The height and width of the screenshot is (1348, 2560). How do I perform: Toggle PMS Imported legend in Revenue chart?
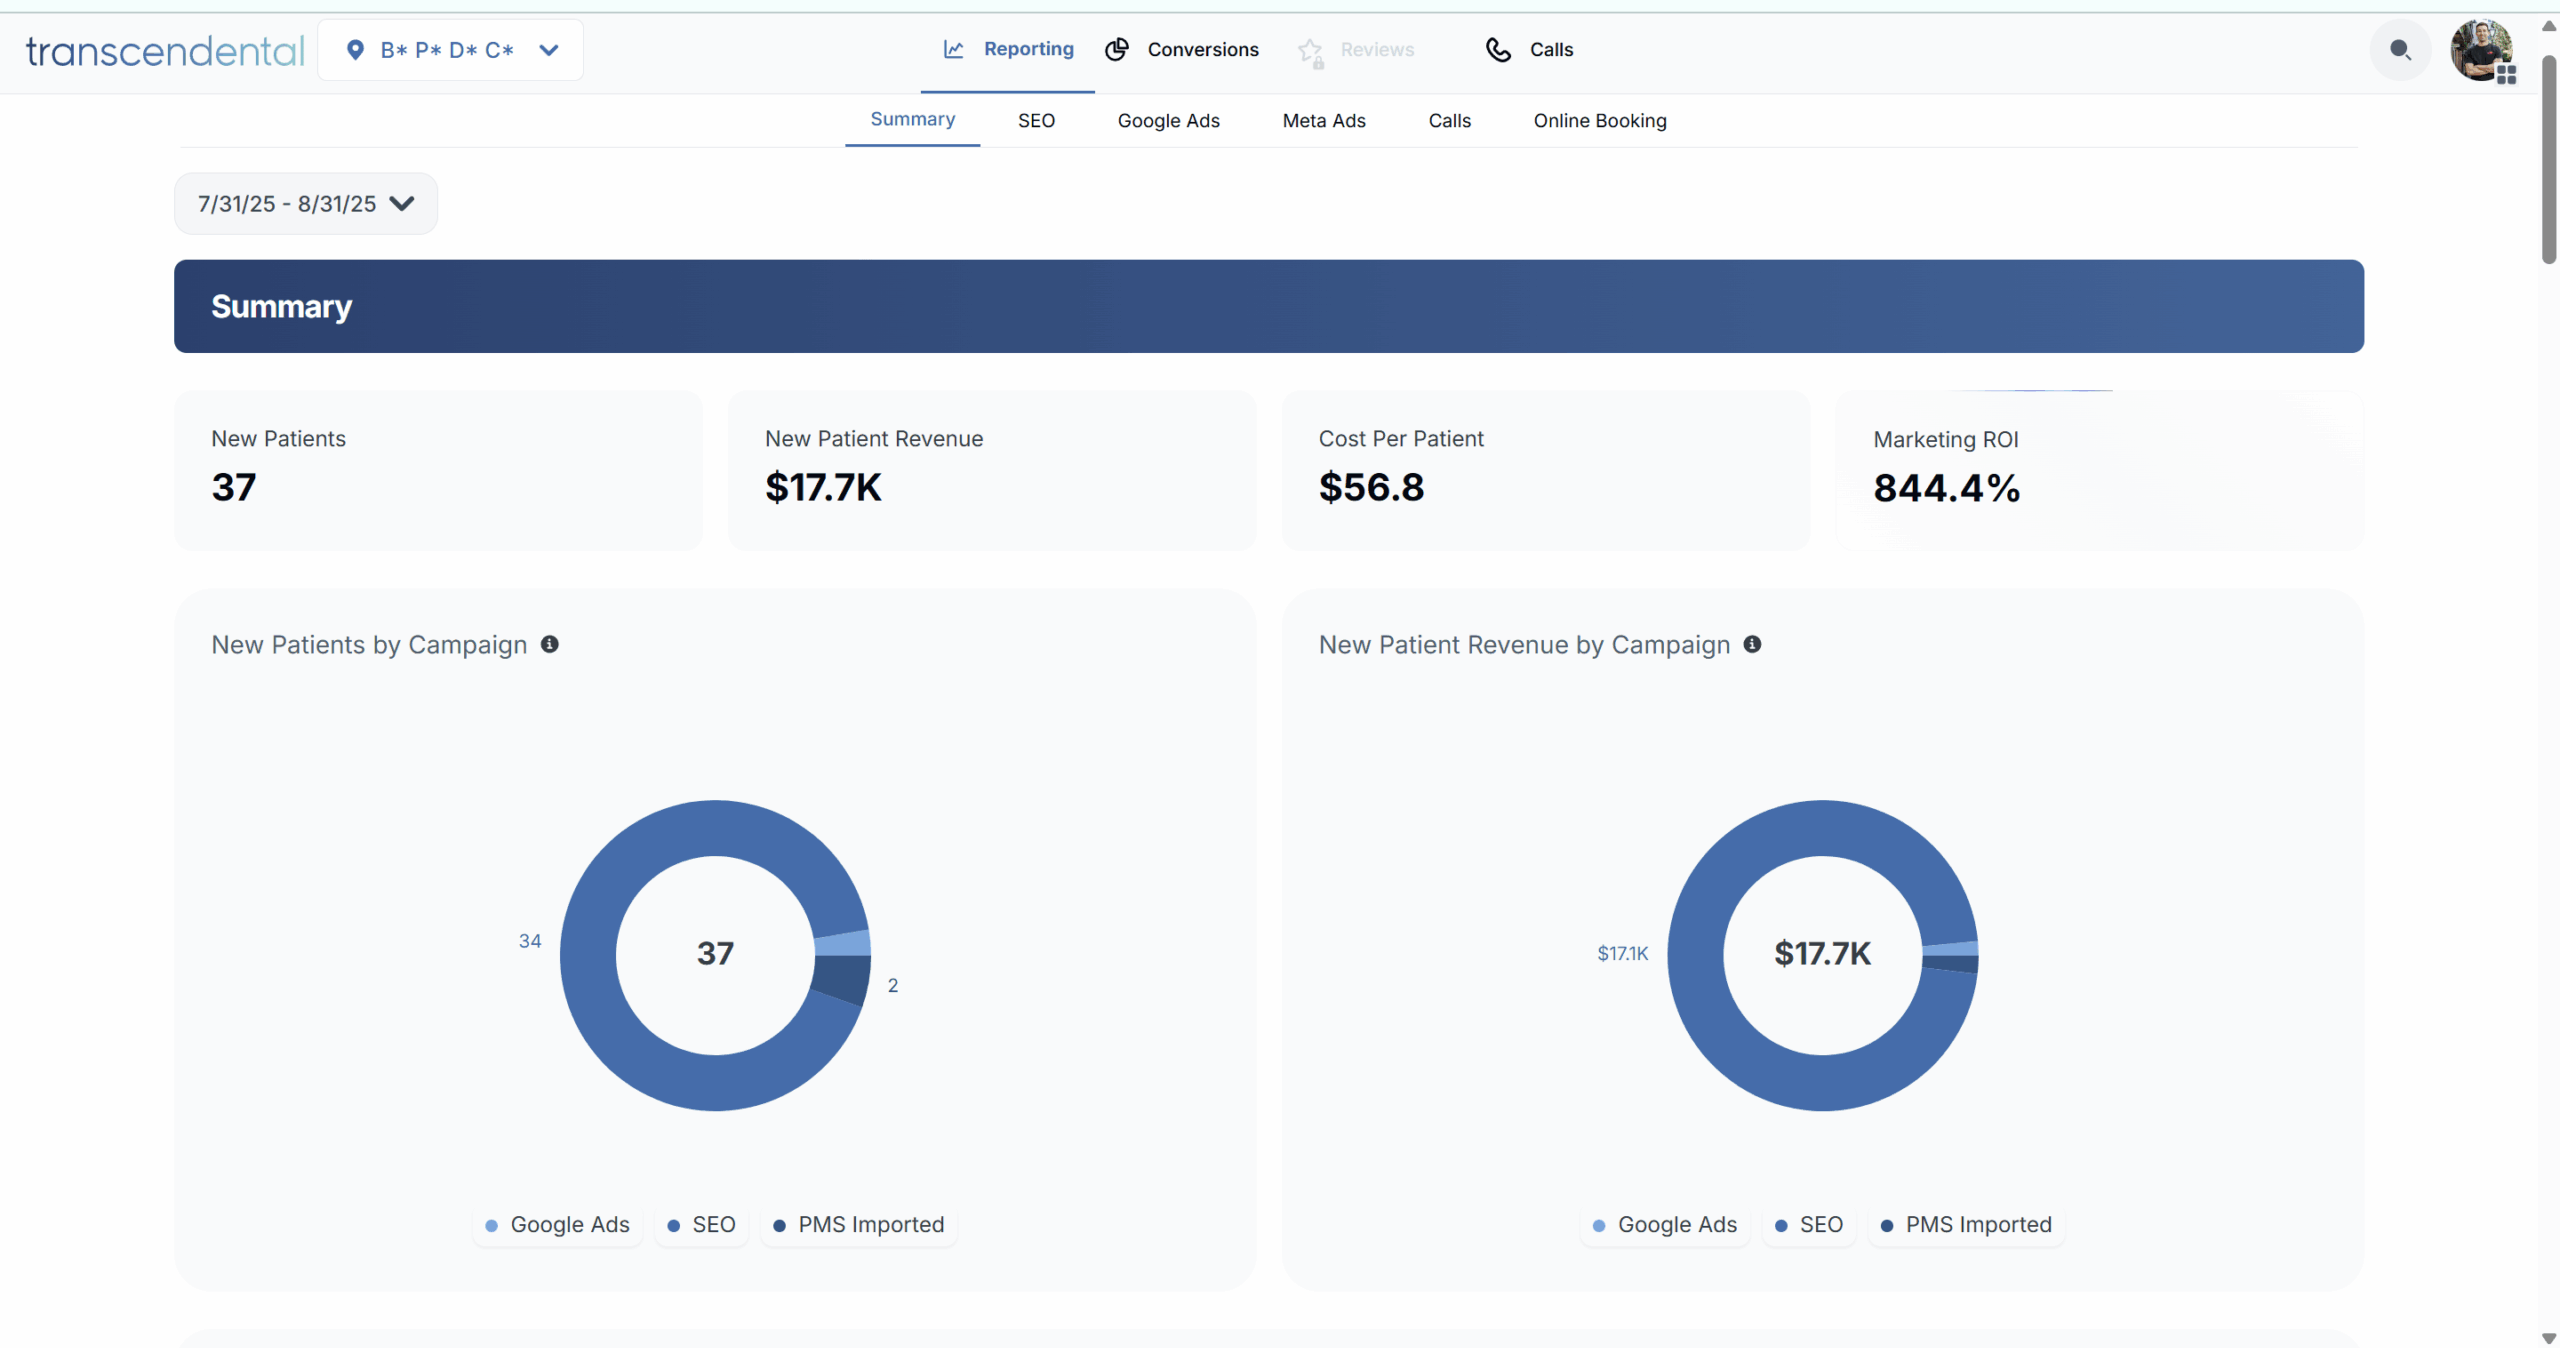click(x=1966, y=1225)
